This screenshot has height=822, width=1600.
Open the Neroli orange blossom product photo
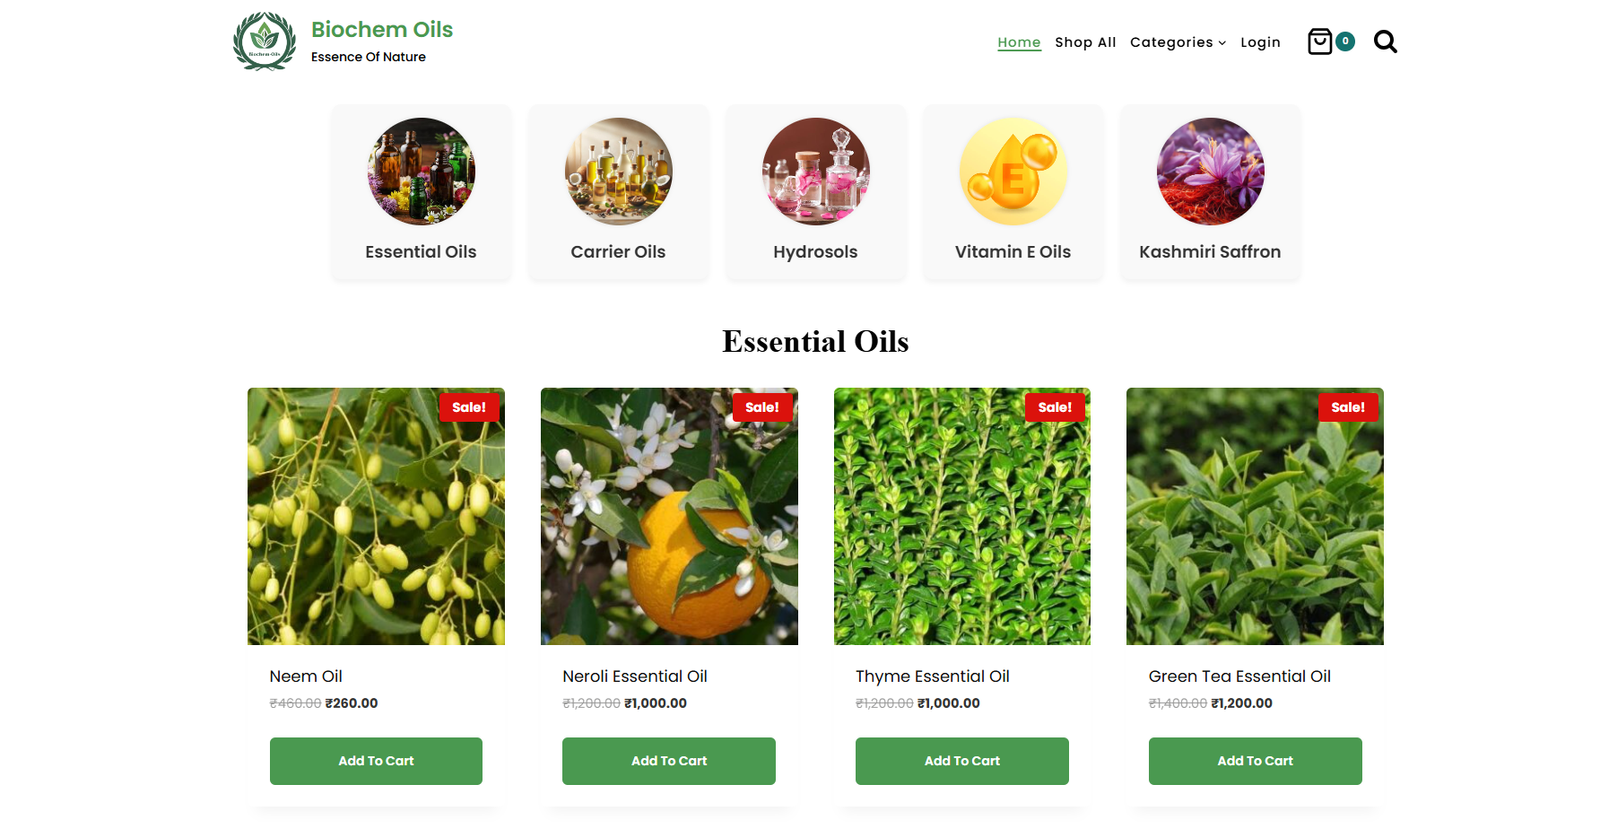click(x=669, y=516)
